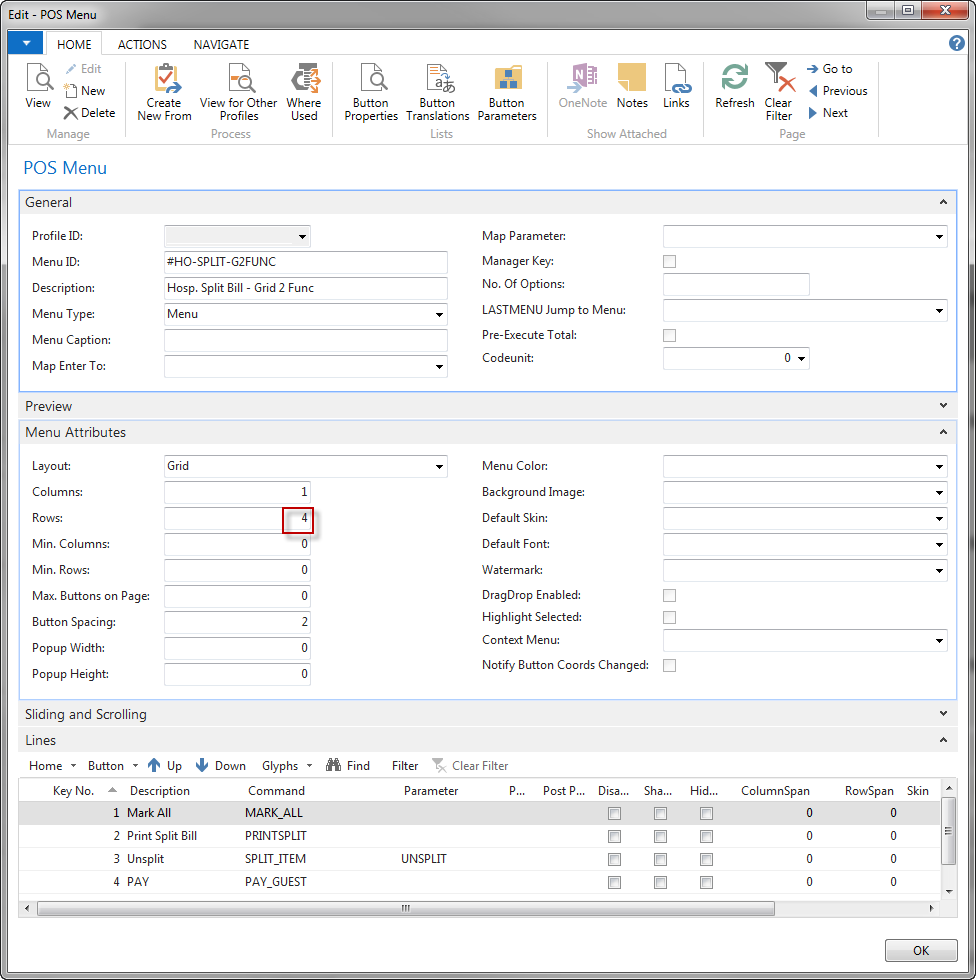Tick the Pre-Execute Total checkbox
The height and width of the screenshot is (980, 976).
(x=670, y=336)
